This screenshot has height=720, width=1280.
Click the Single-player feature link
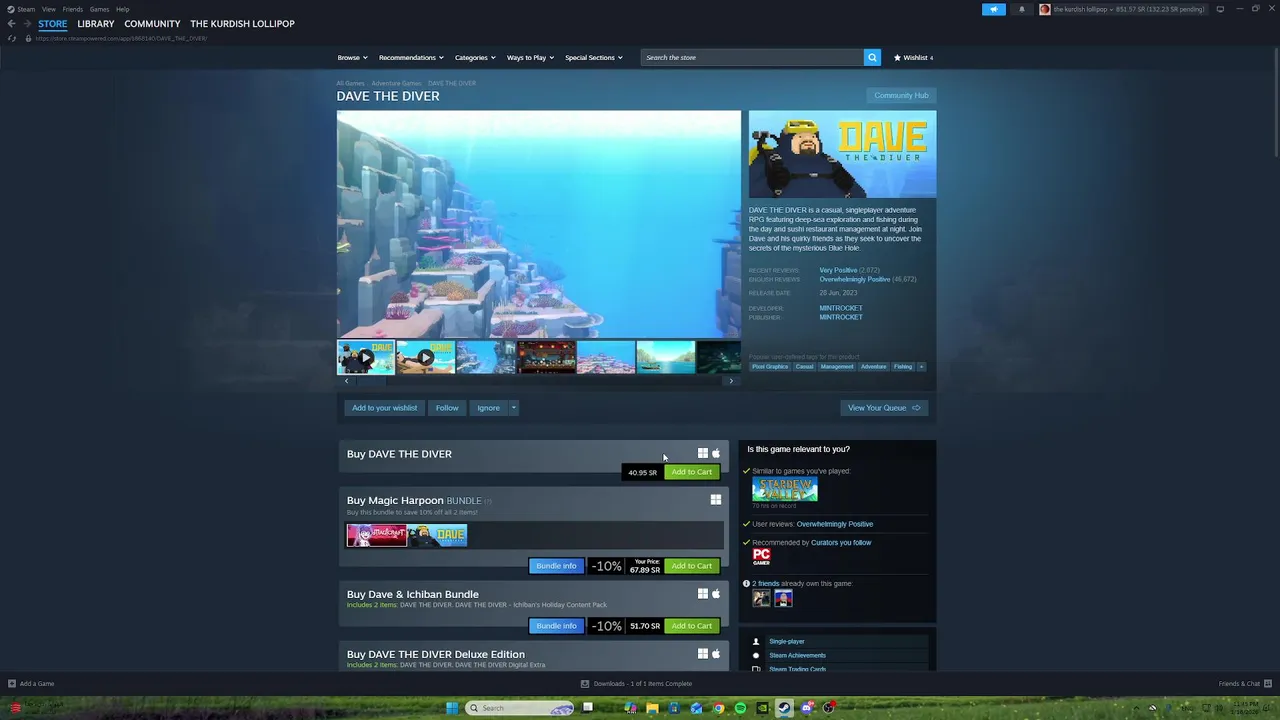[x=787, y=641]
